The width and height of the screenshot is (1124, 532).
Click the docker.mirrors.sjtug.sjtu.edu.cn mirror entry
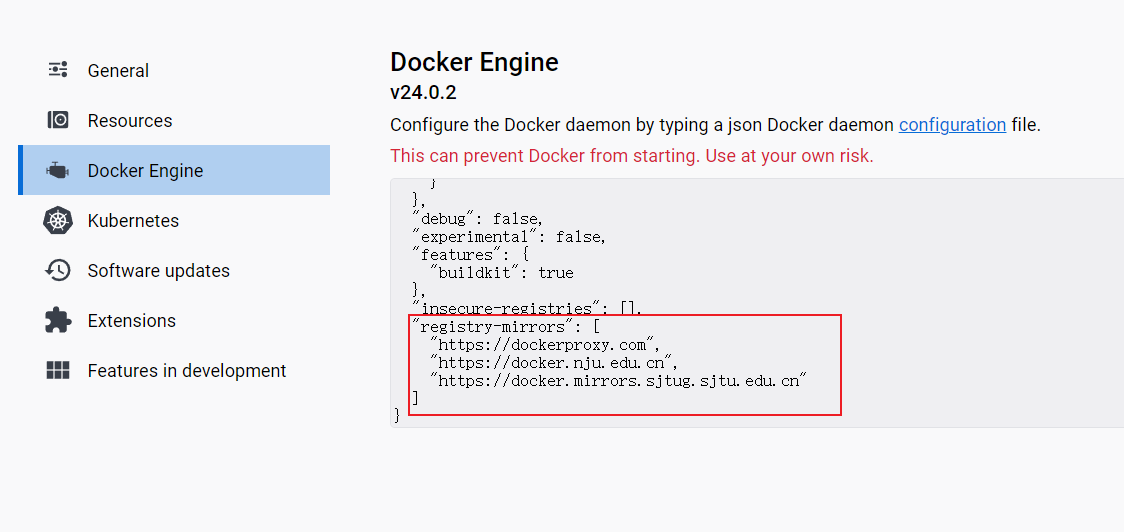[x=619, y=380]
